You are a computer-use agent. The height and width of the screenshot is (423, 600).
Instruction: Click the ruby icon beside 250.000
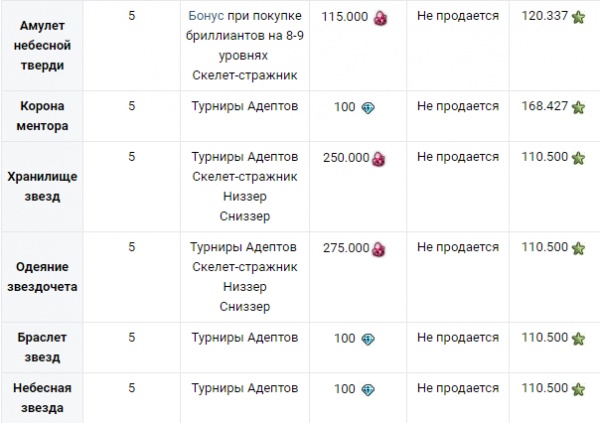point(378,159)
